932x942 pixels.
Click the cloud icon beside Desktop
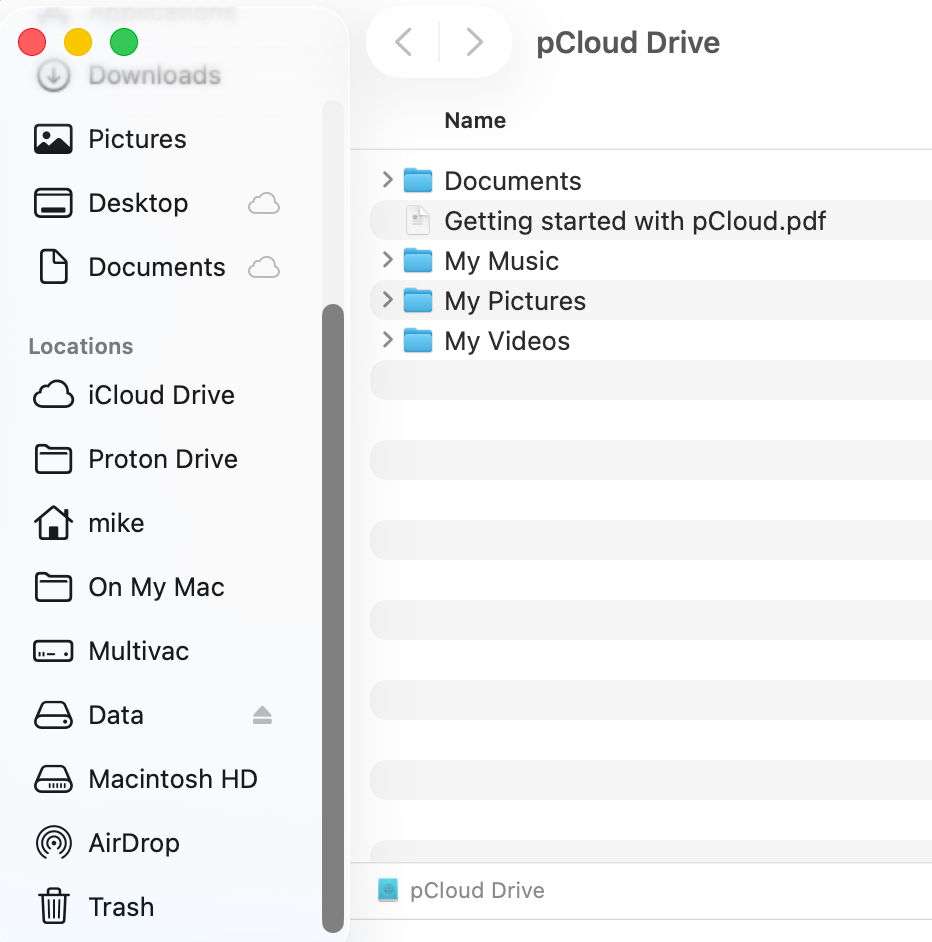(264, 204)
